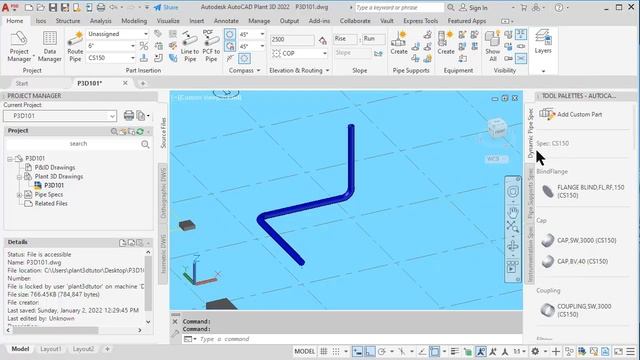This screenshot has width=640, height=360.
Task: Switch to the Layout1 tab
Action: click(x=51, y=349)
